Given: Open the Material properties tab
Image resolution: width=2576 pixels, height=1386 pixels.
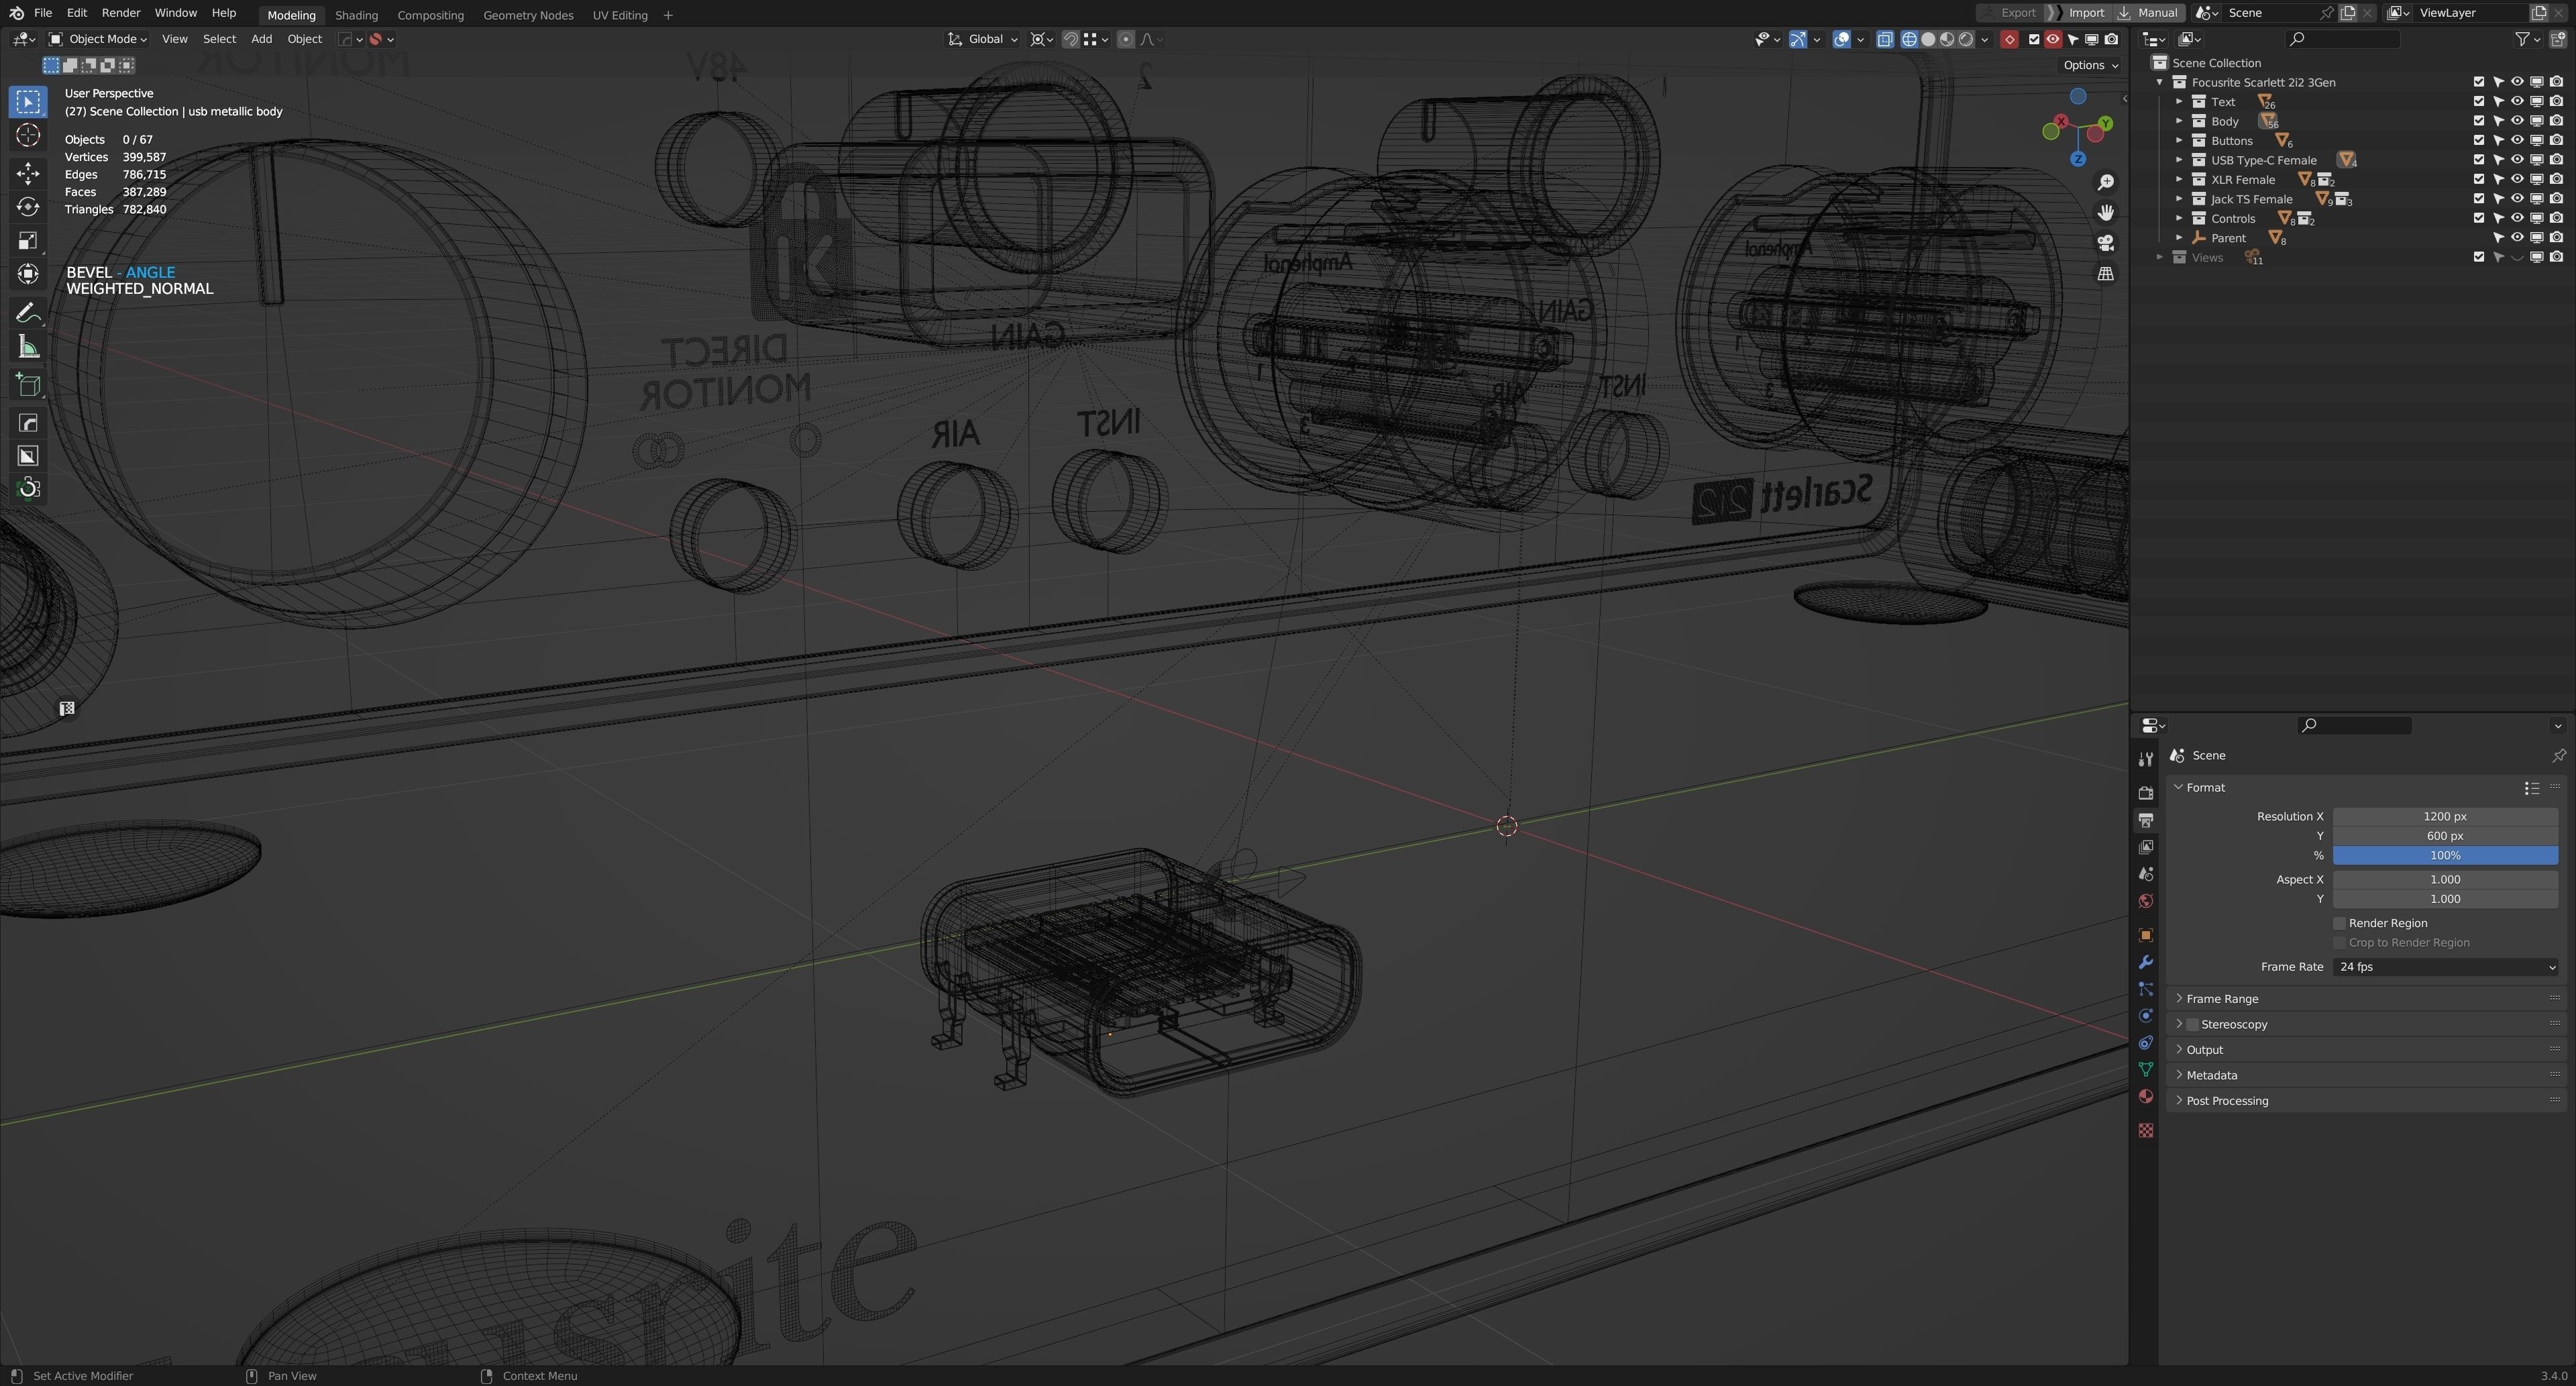Looking at the screenshot, I should pos(2145,1097).
